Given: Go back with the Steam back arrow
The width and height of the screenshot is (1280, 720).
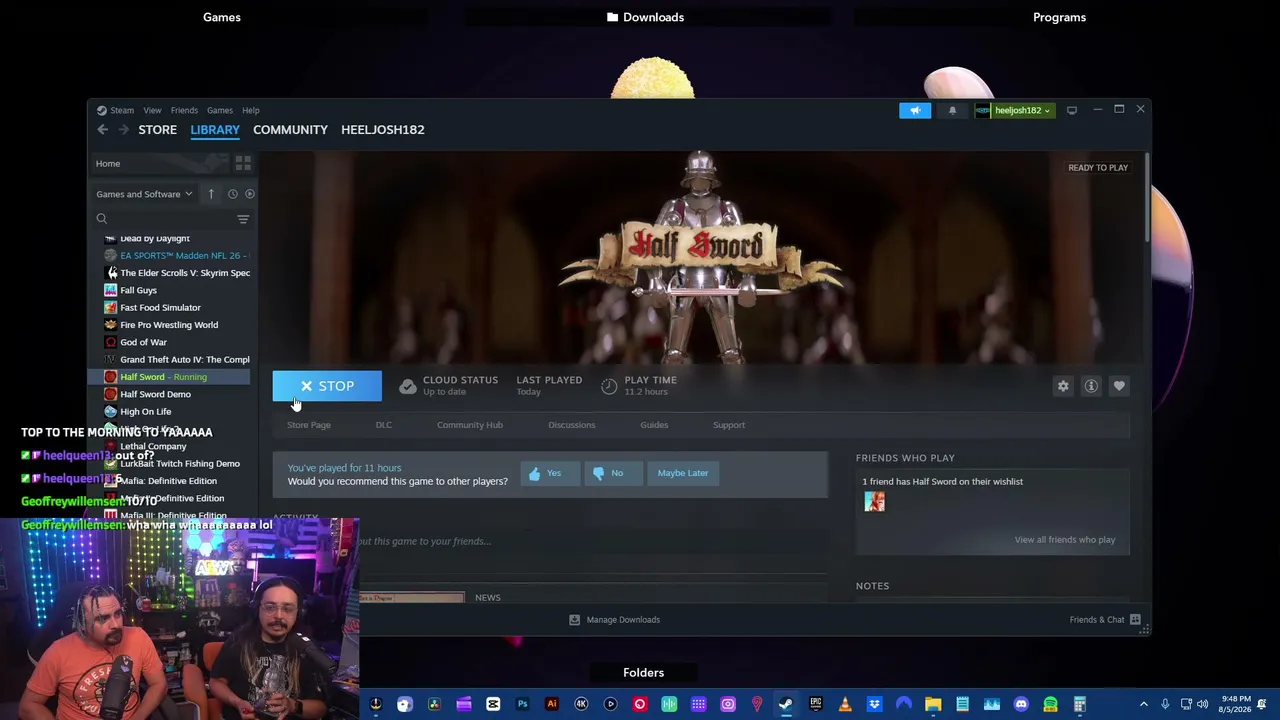Looking at the screenshot, I should click(102, 130).
